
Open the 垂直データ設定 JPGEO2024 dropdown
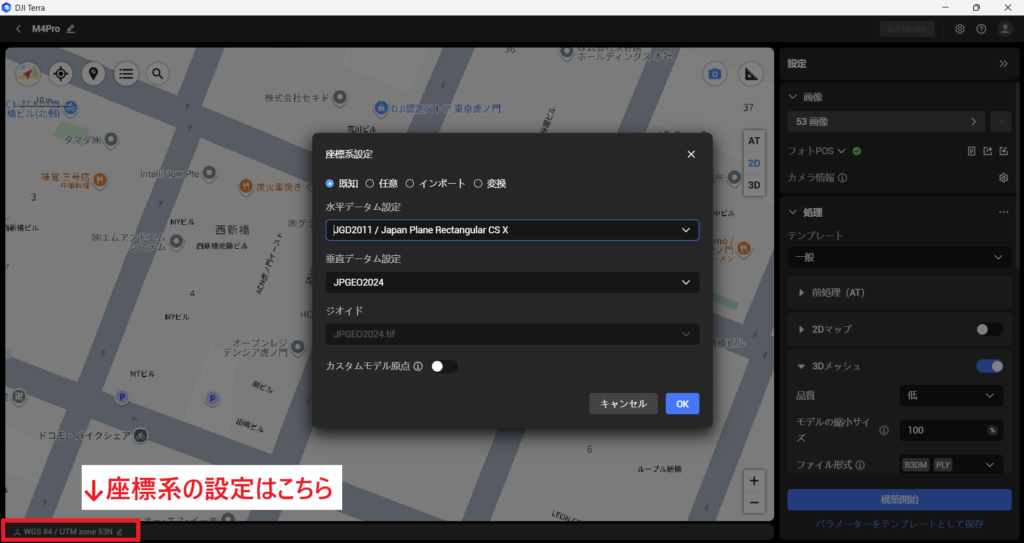point(512,282)
